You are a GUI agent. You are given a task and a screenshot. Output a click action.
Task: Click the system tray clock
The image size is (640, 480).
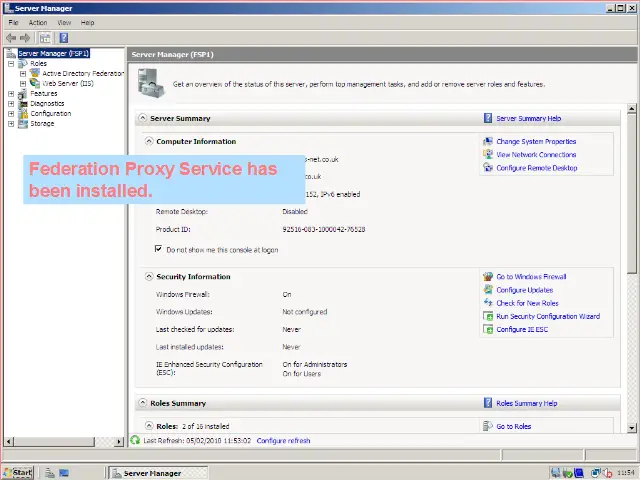626,473
